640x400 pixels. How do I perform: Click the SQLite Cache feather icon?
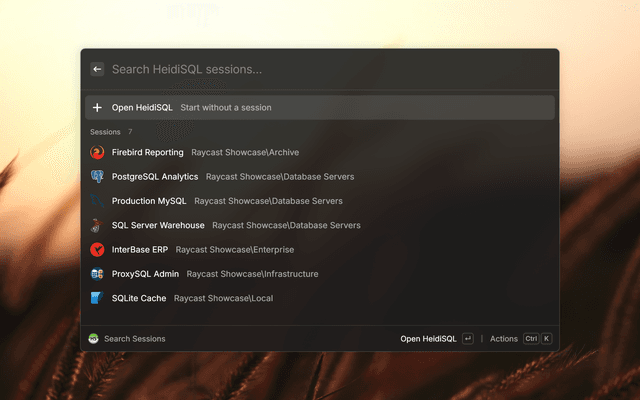pyautogui.click(x=97, y=298)
